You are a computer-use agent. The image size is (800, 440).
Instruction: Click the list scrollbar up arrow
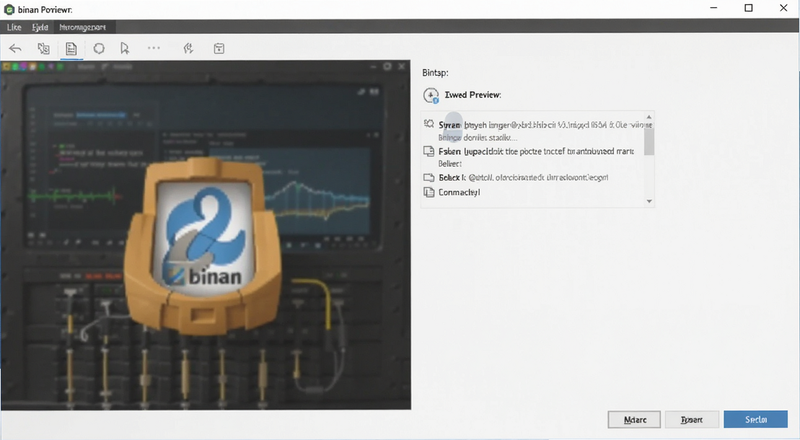(649, 117)
